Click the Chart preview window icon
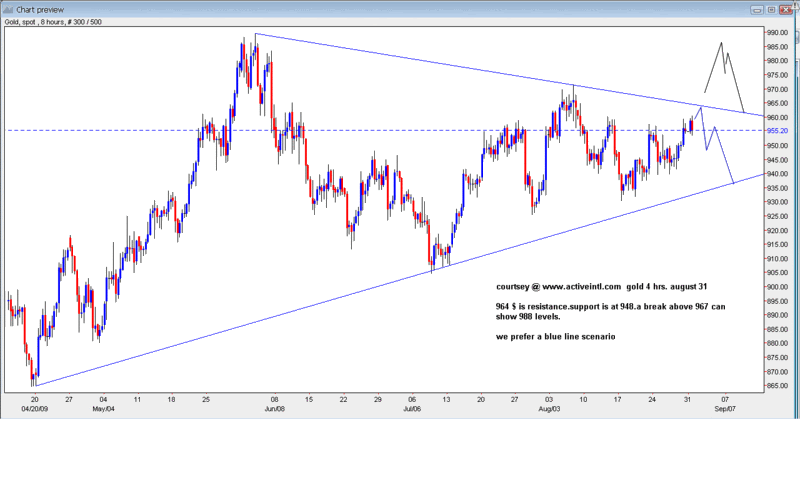Image resolution: width=800 pixels, height=500 pixels. coord(9,8)
